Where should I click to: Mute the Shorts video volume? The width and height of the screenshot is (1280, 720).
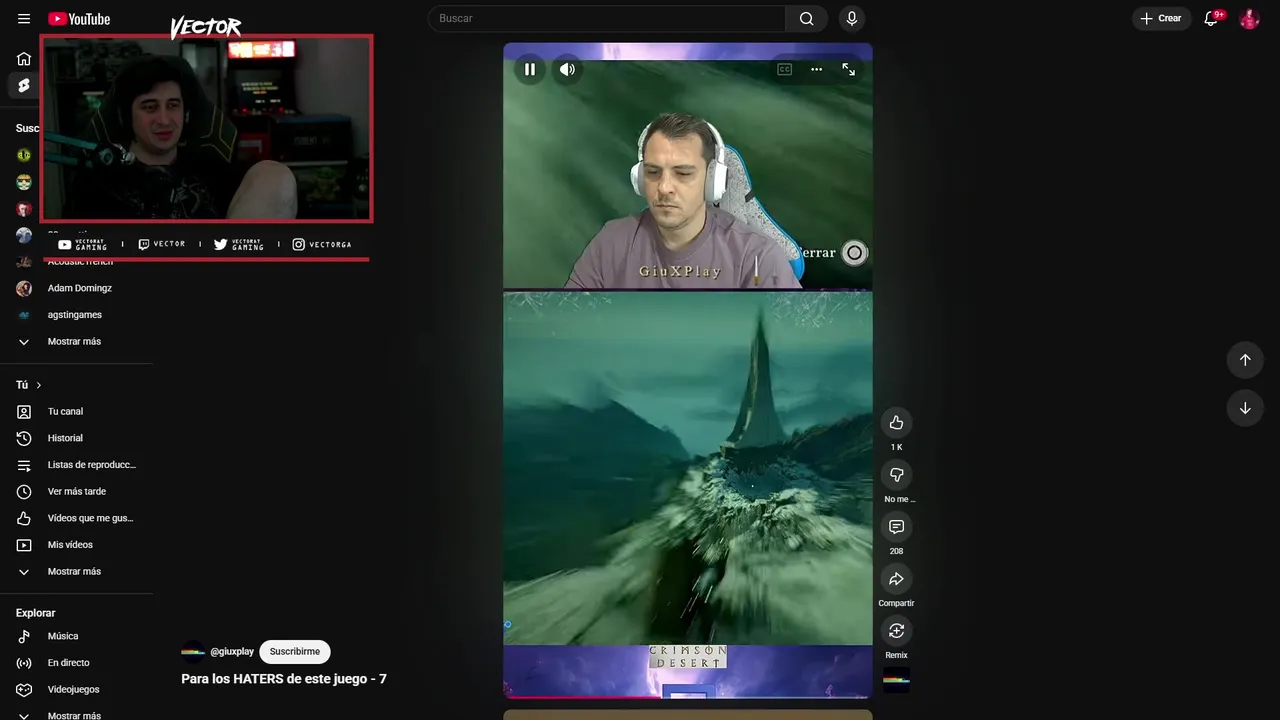(567, 69)
